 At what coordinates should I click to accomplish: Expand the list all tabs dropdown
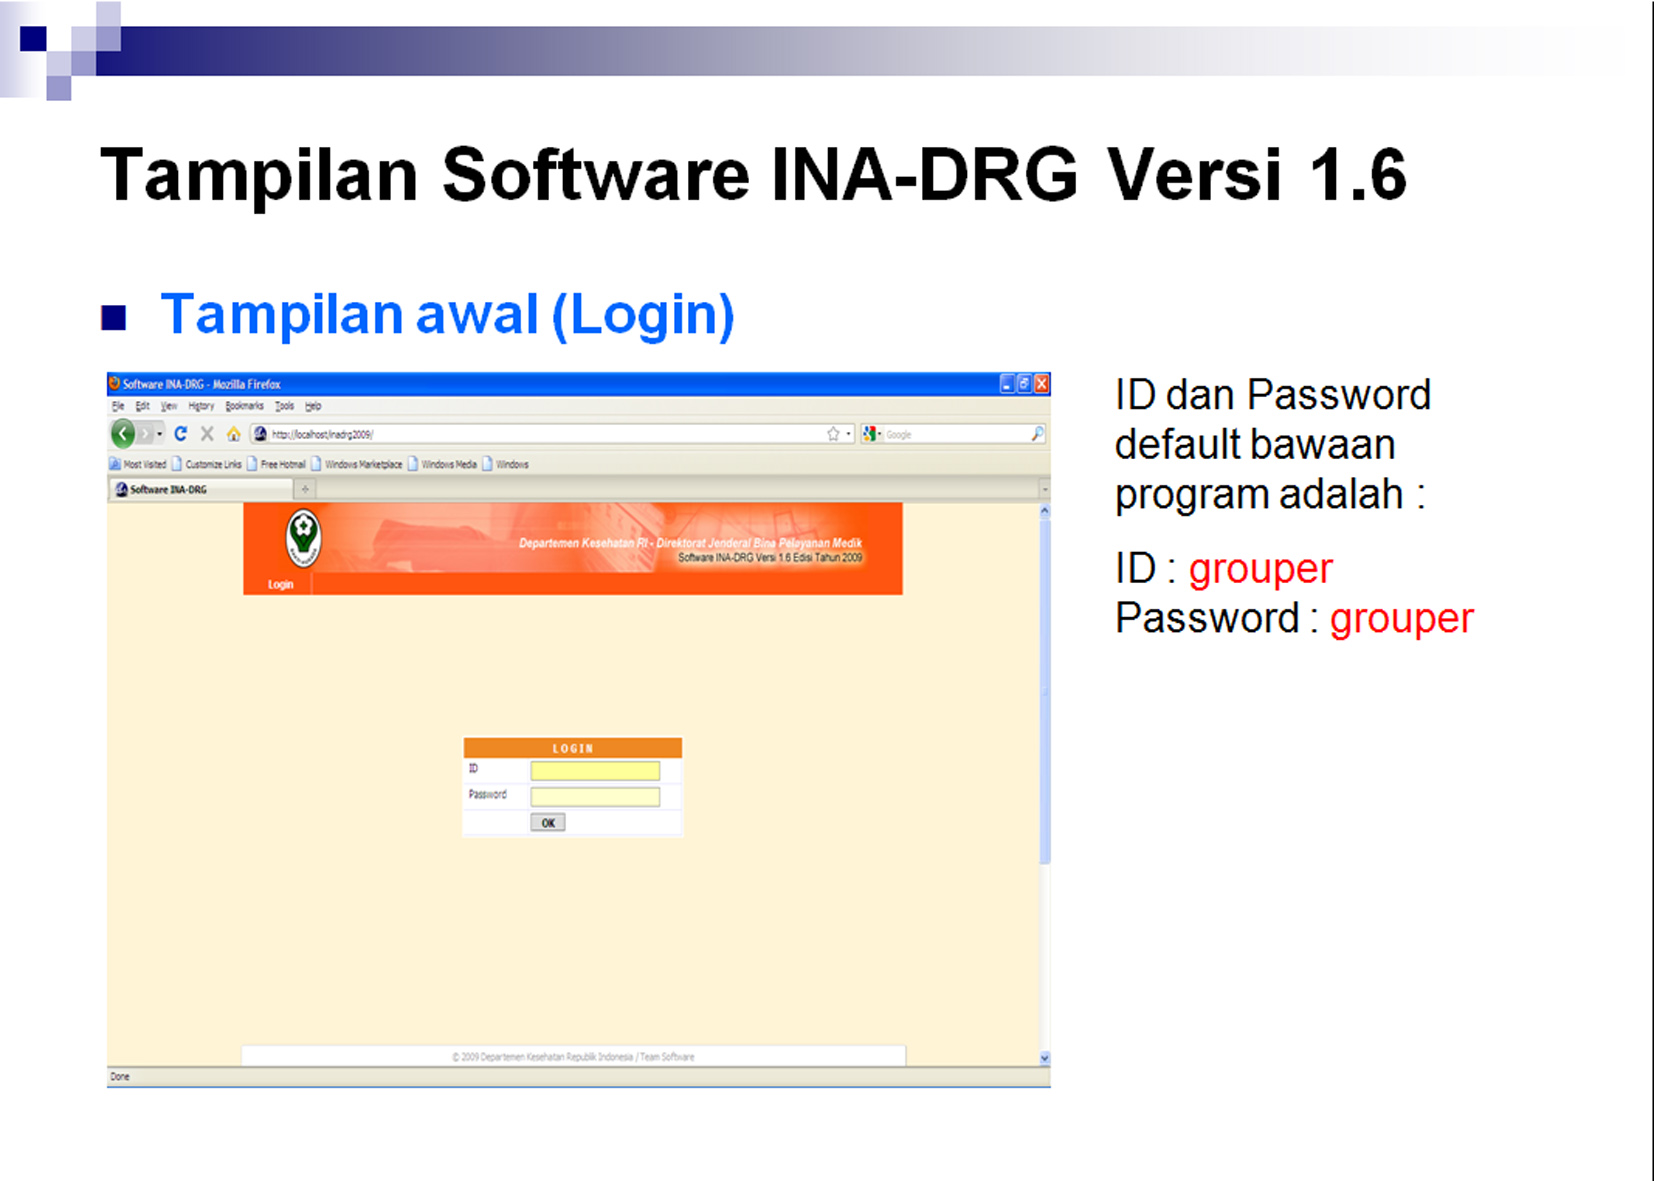[1044, 489]
